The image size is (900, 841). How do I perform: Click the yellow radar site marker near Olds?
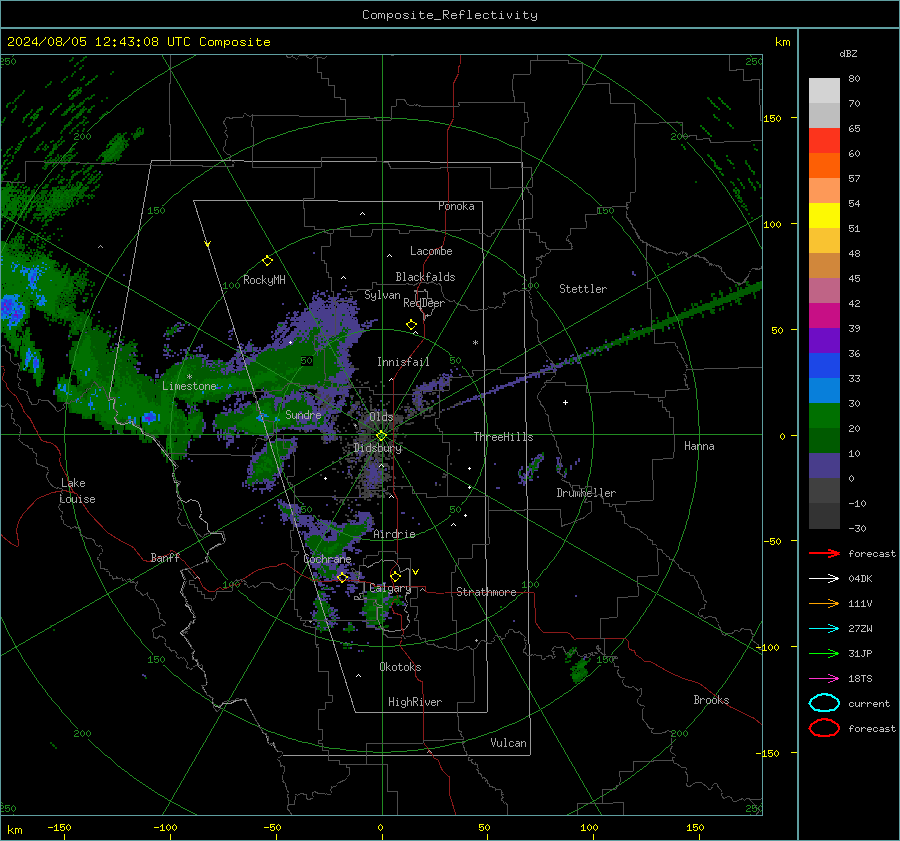pyautogui.click(x=381, y=436)
